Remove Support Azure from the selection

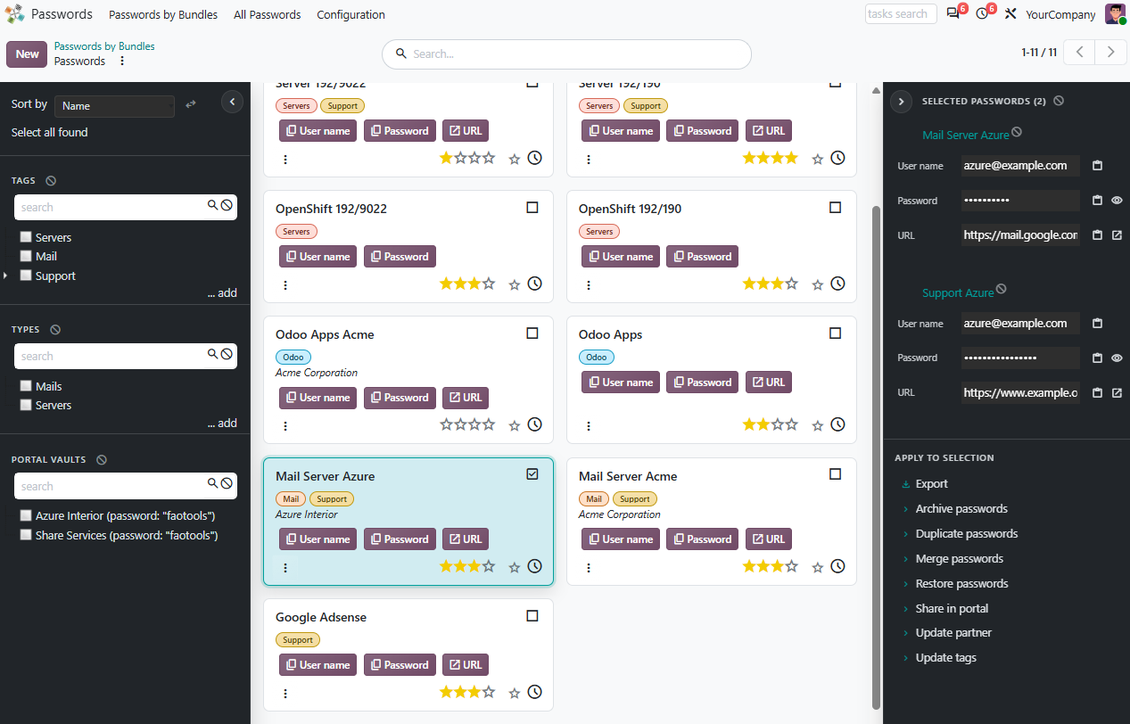click(x=1001, y=290)
